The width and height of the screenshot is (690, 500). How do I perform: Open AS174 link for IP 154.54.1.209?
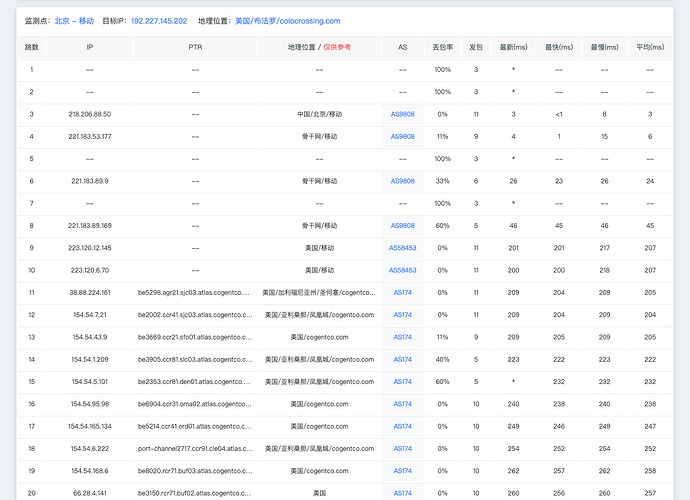click(x=403, y=359)
